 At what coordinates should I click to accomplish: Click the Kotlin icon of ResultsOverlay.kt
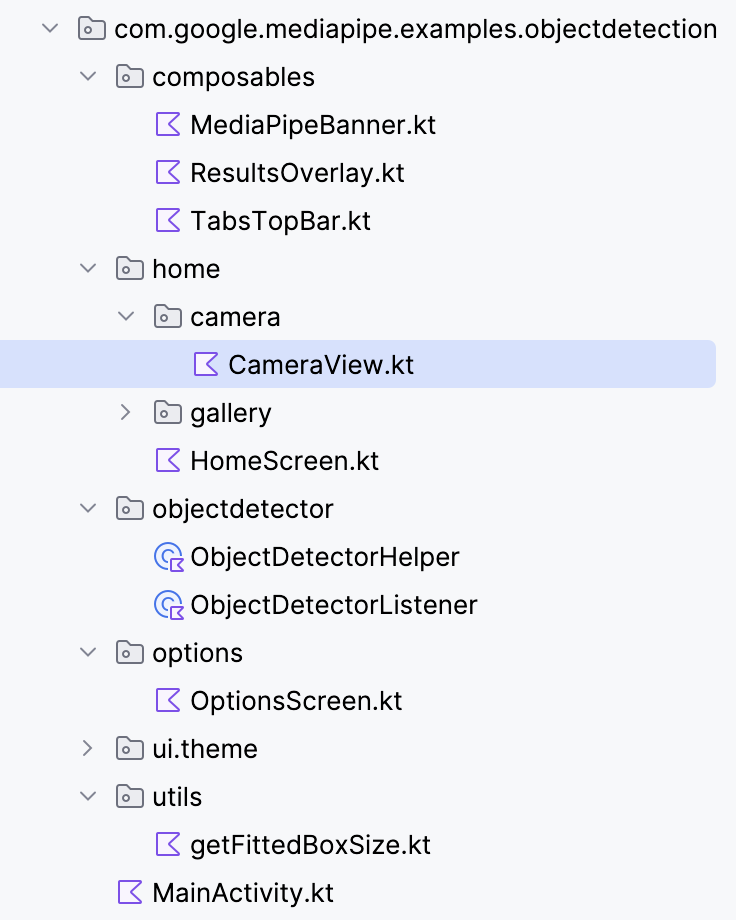tap(168, 172)
